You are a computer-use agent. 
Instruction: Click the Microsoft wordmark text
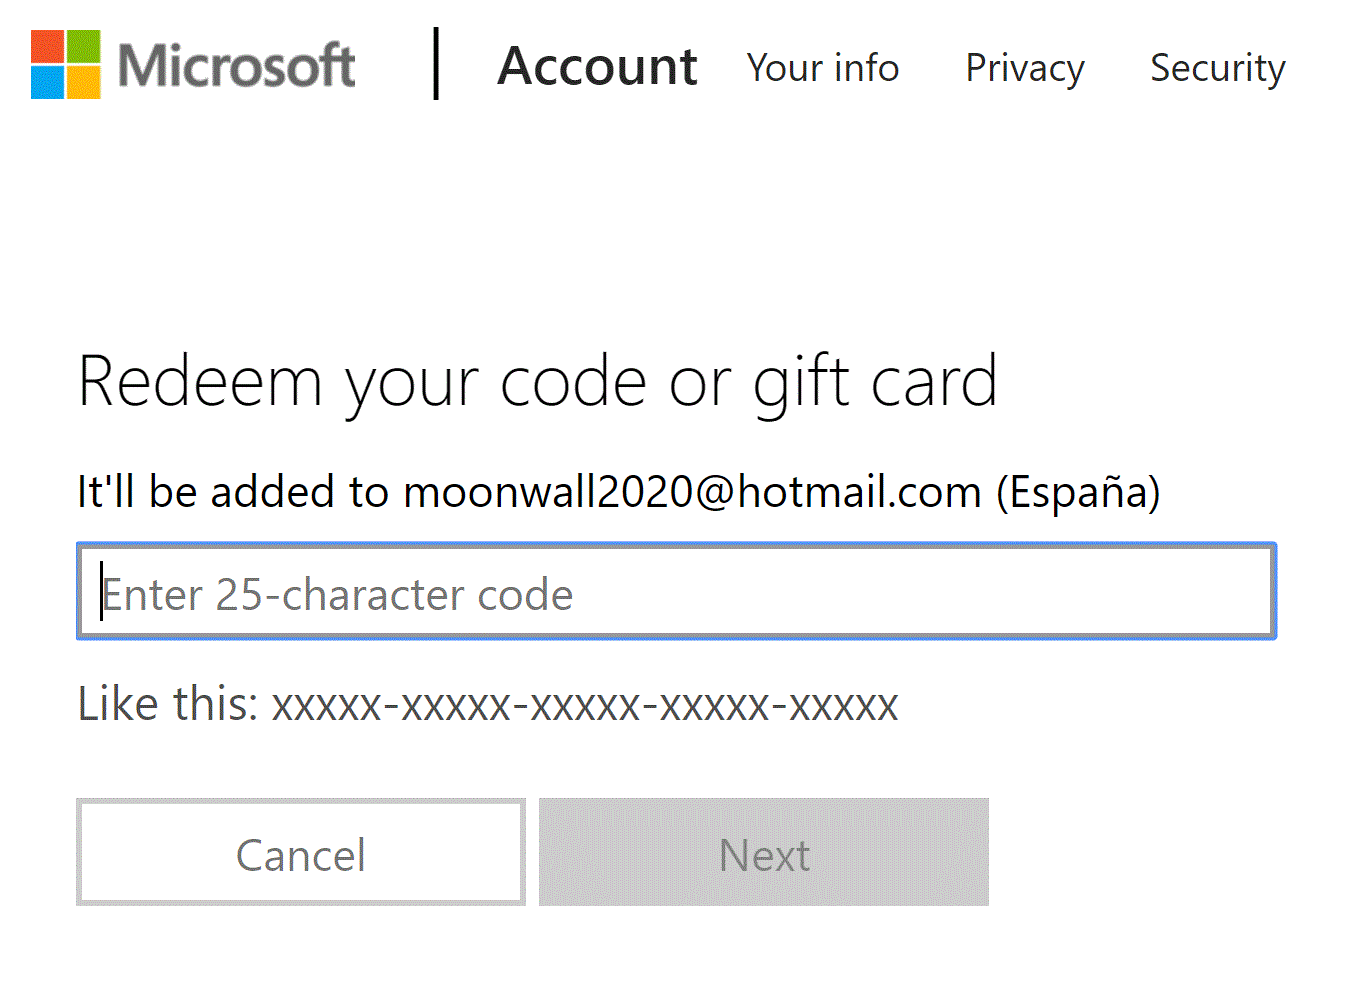[x=236, y=66]
